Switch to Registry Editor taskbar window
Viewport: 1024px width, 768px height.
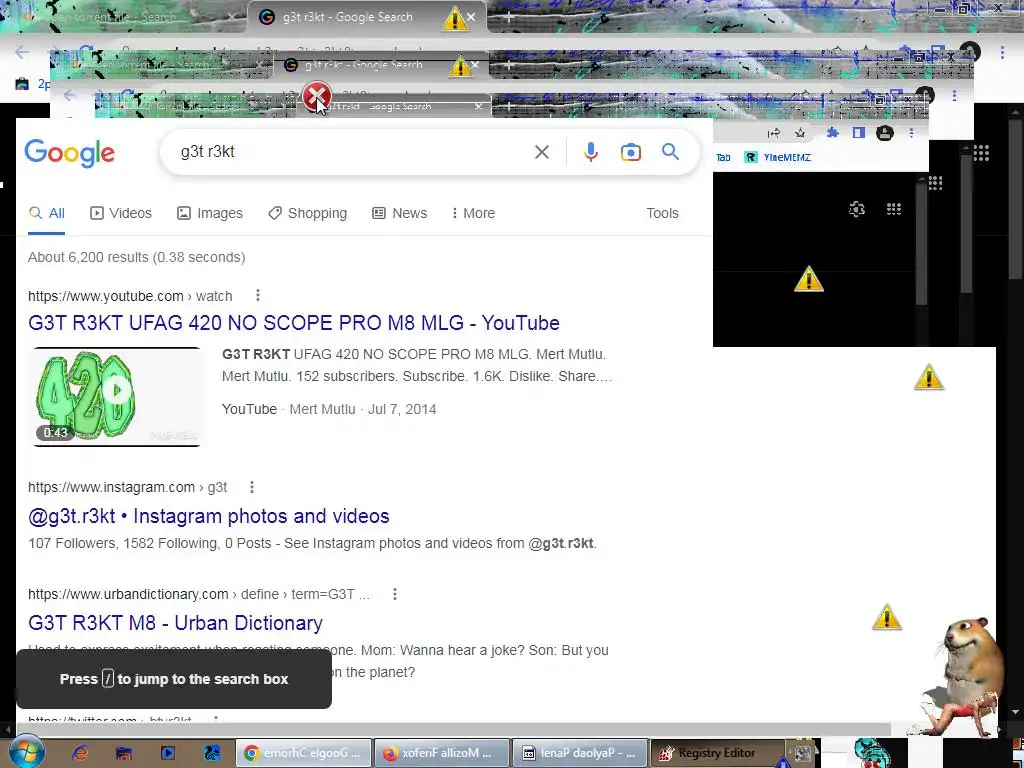tap(718, 753)
